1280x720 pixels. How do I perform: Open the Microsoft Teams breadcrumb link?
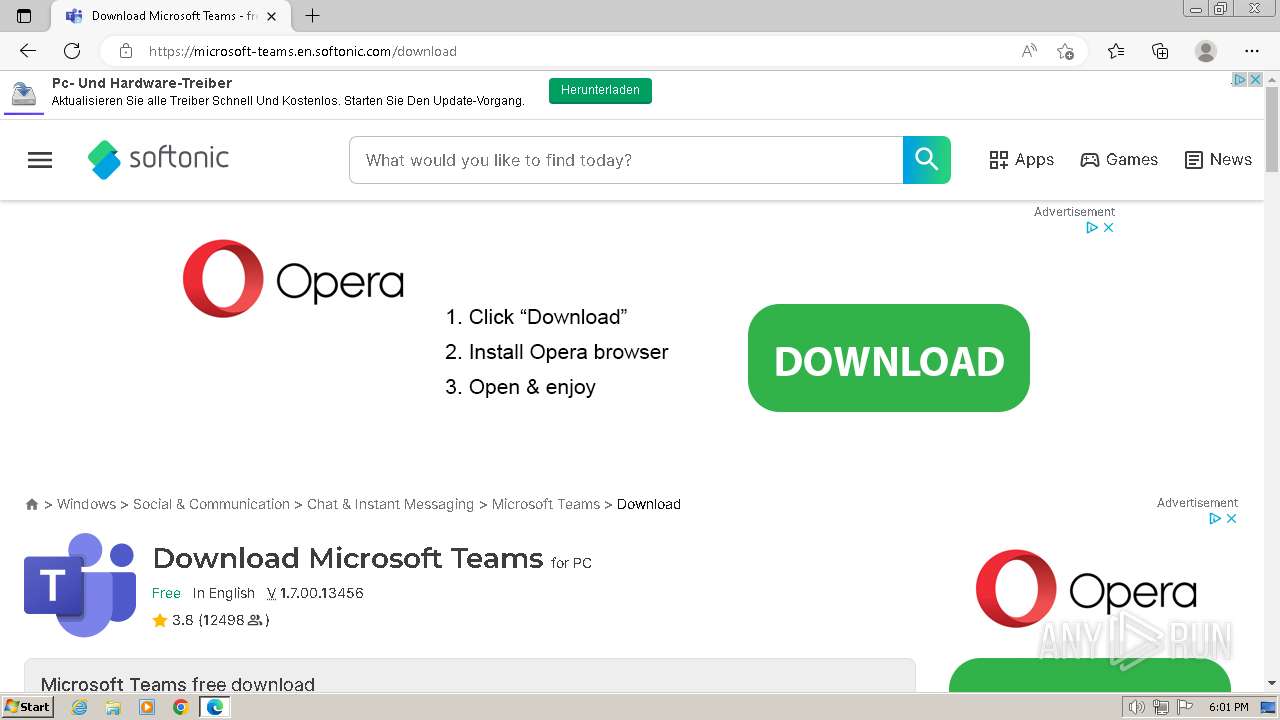pyautogui.click(x=546, y=504)
